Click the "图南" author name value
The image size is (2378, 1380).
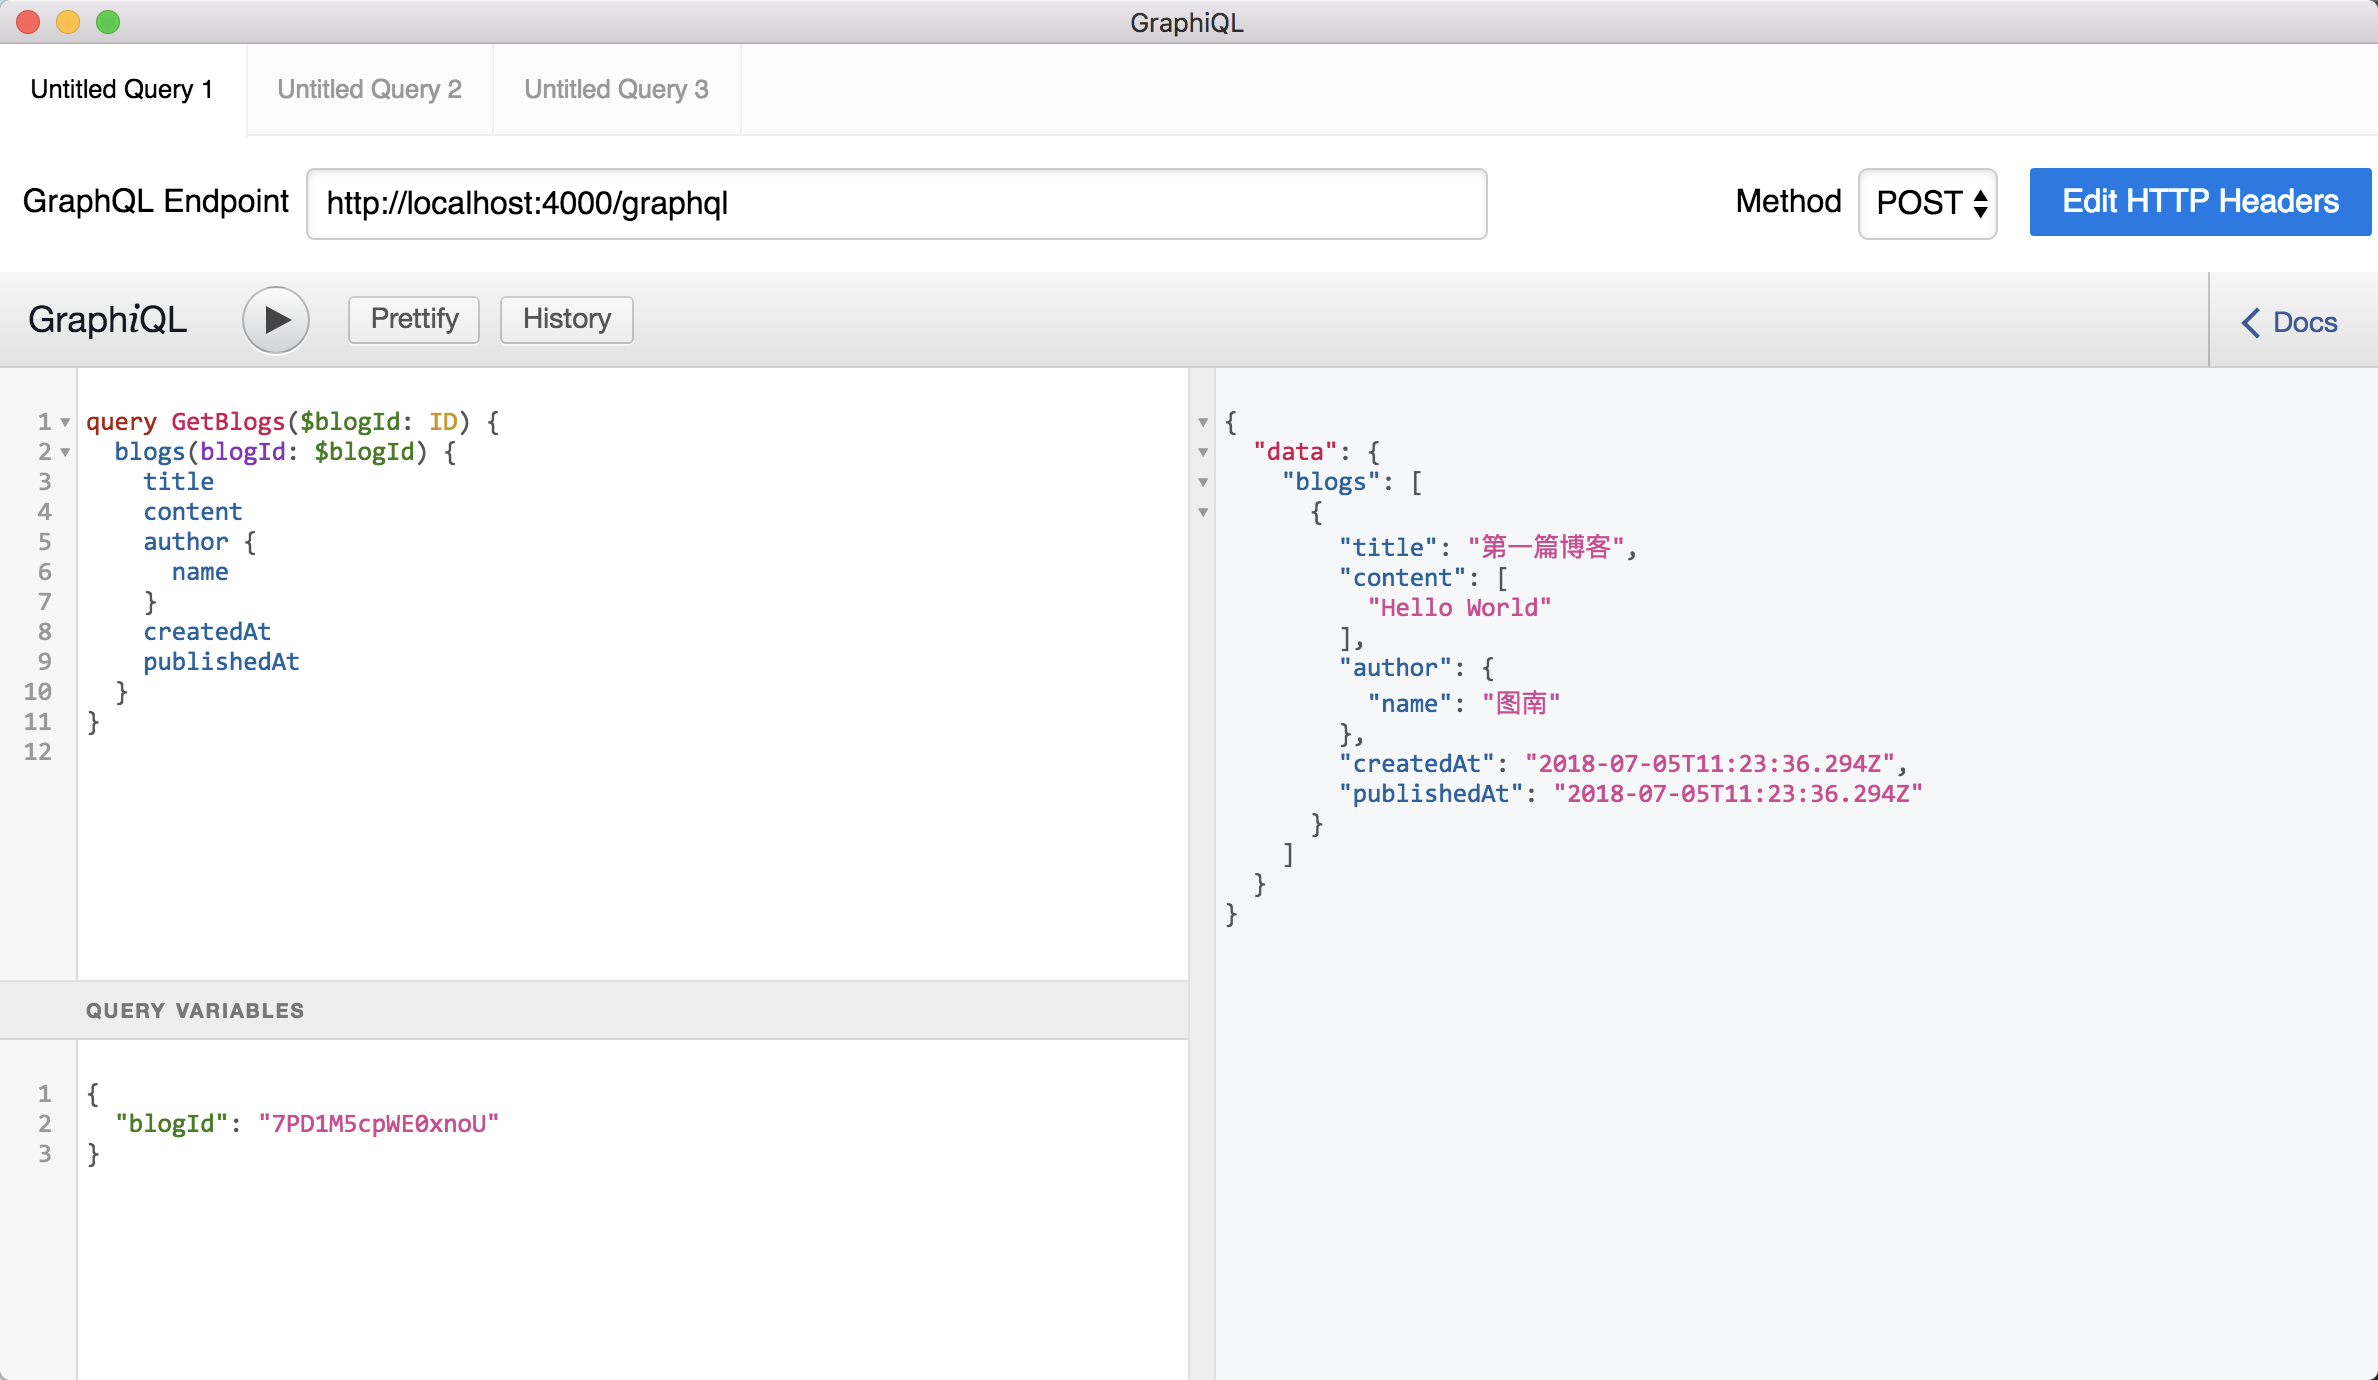click(1521, 704)
